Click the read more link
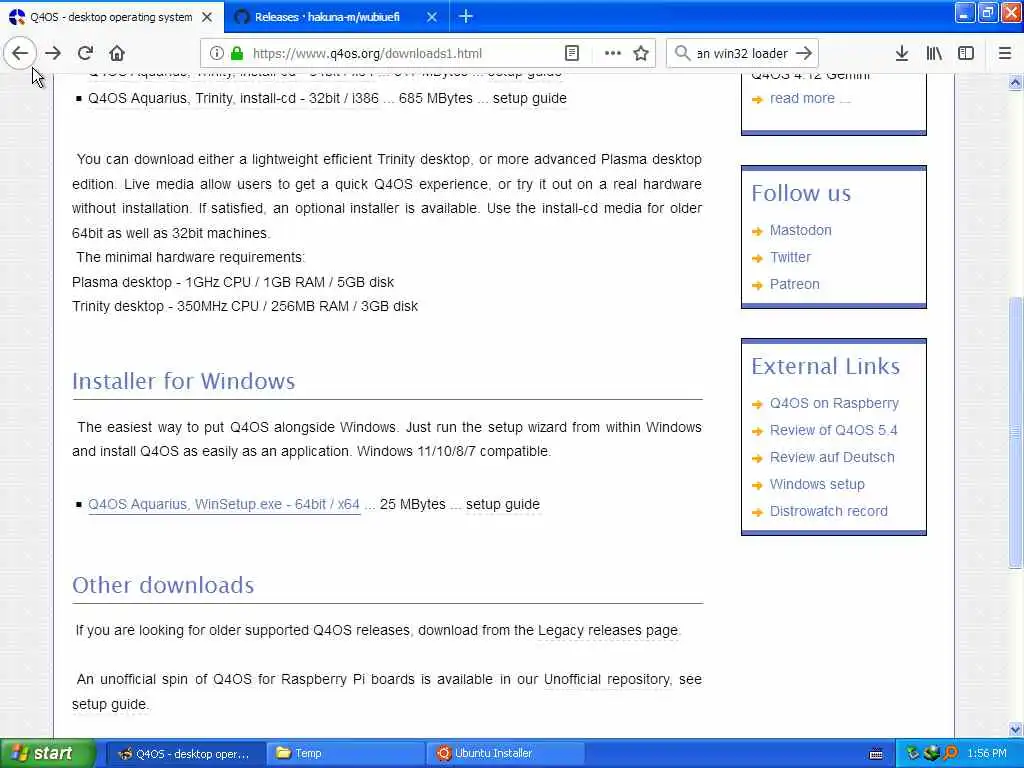 click(802, 98)
